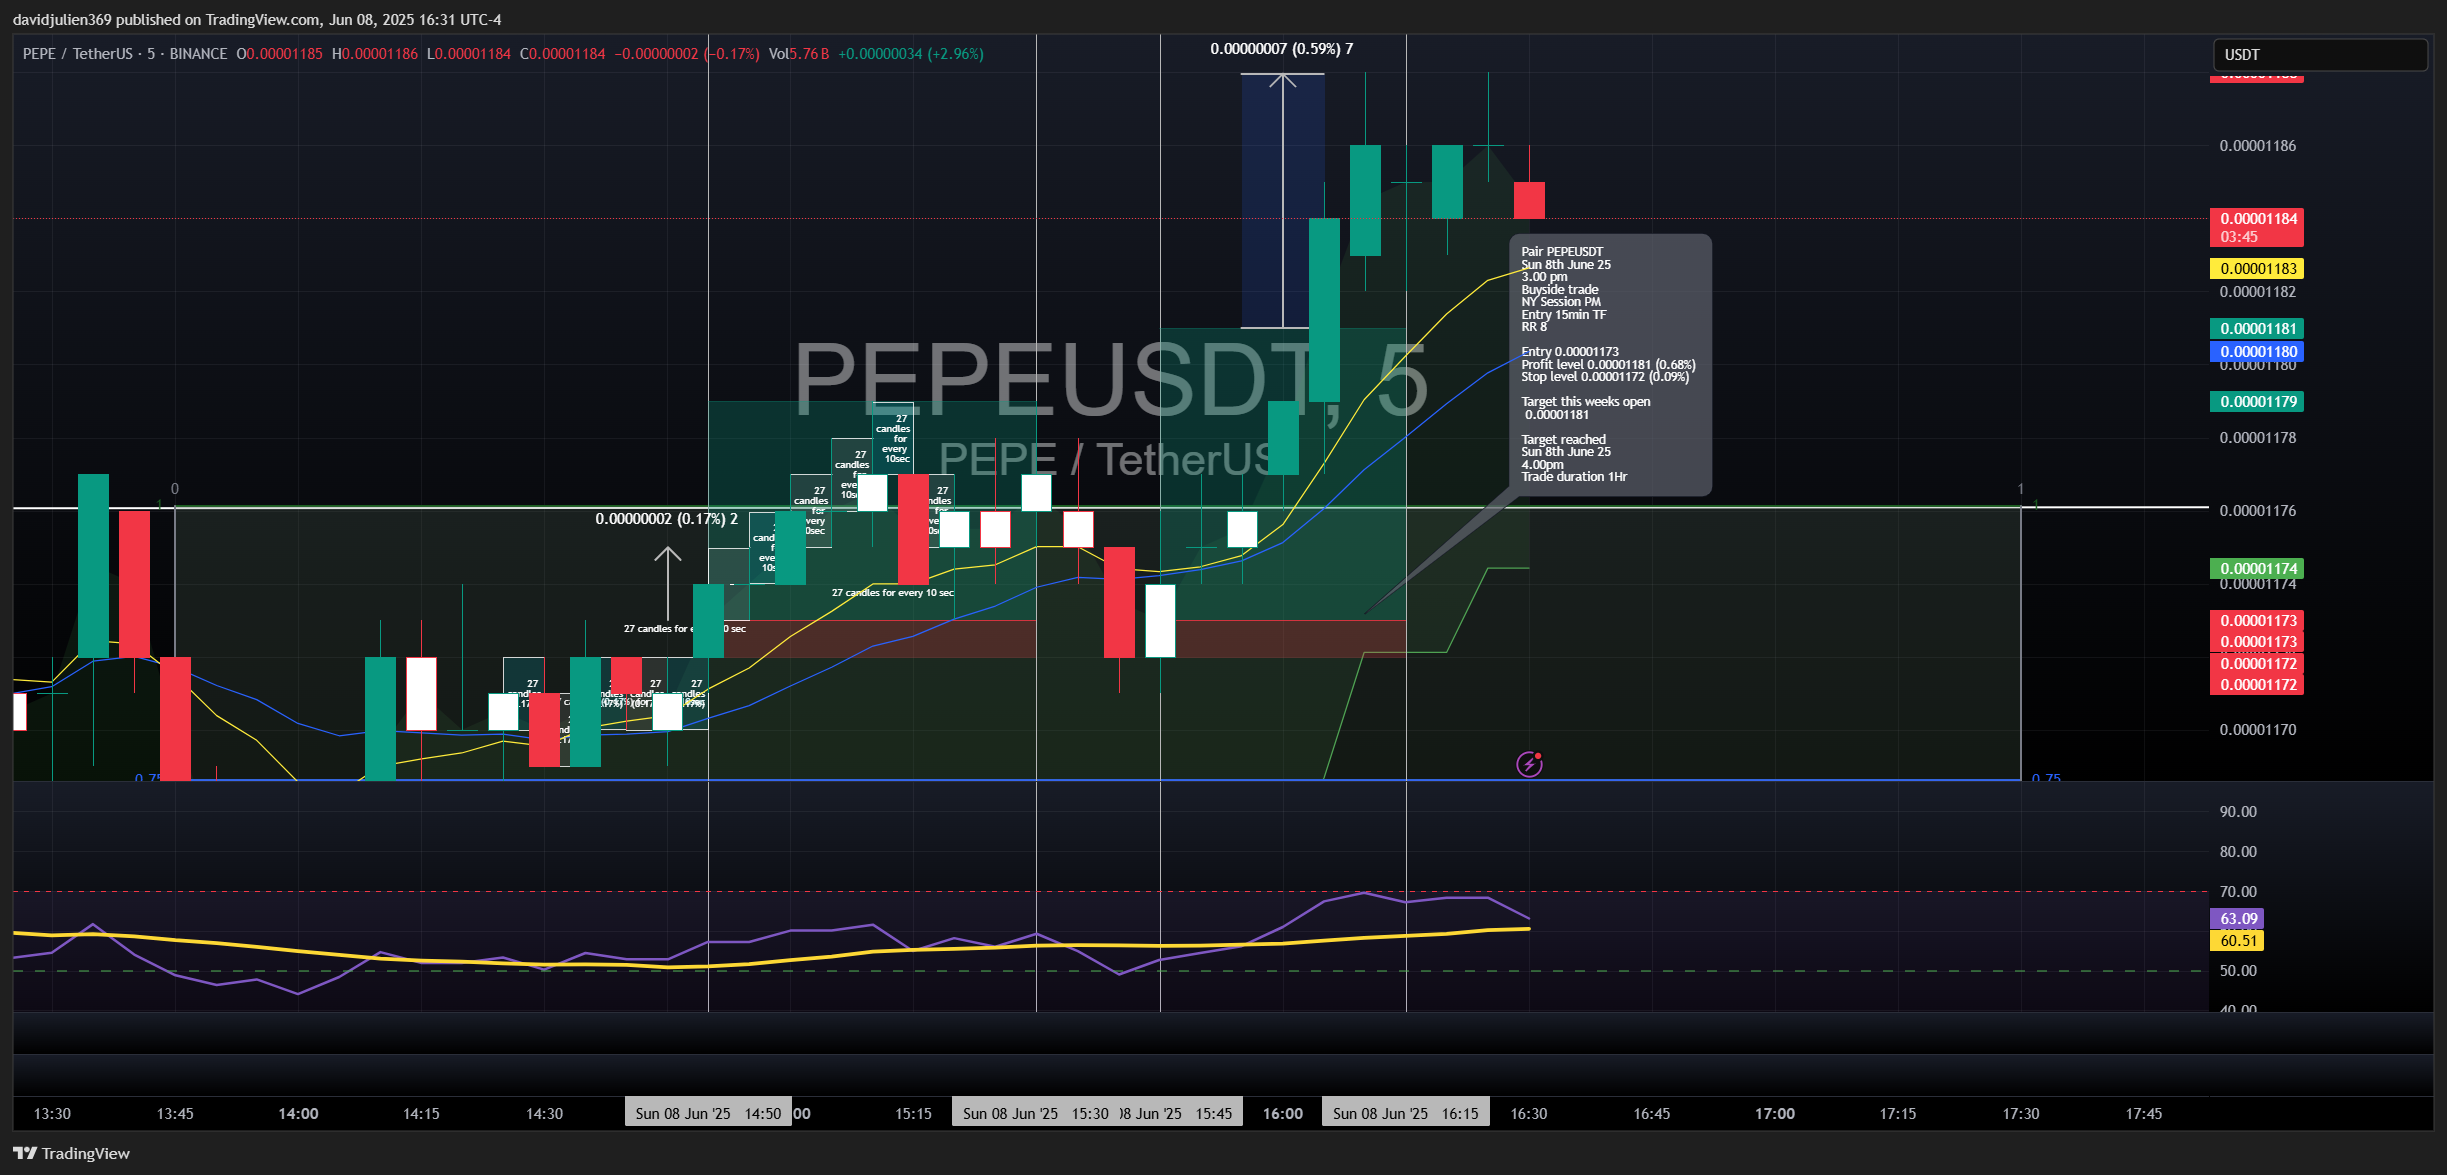
Task: Click the Sun 08 Jun '25 16:15 time marker
Action: pyautogui.click(x=1405, y=1113)
